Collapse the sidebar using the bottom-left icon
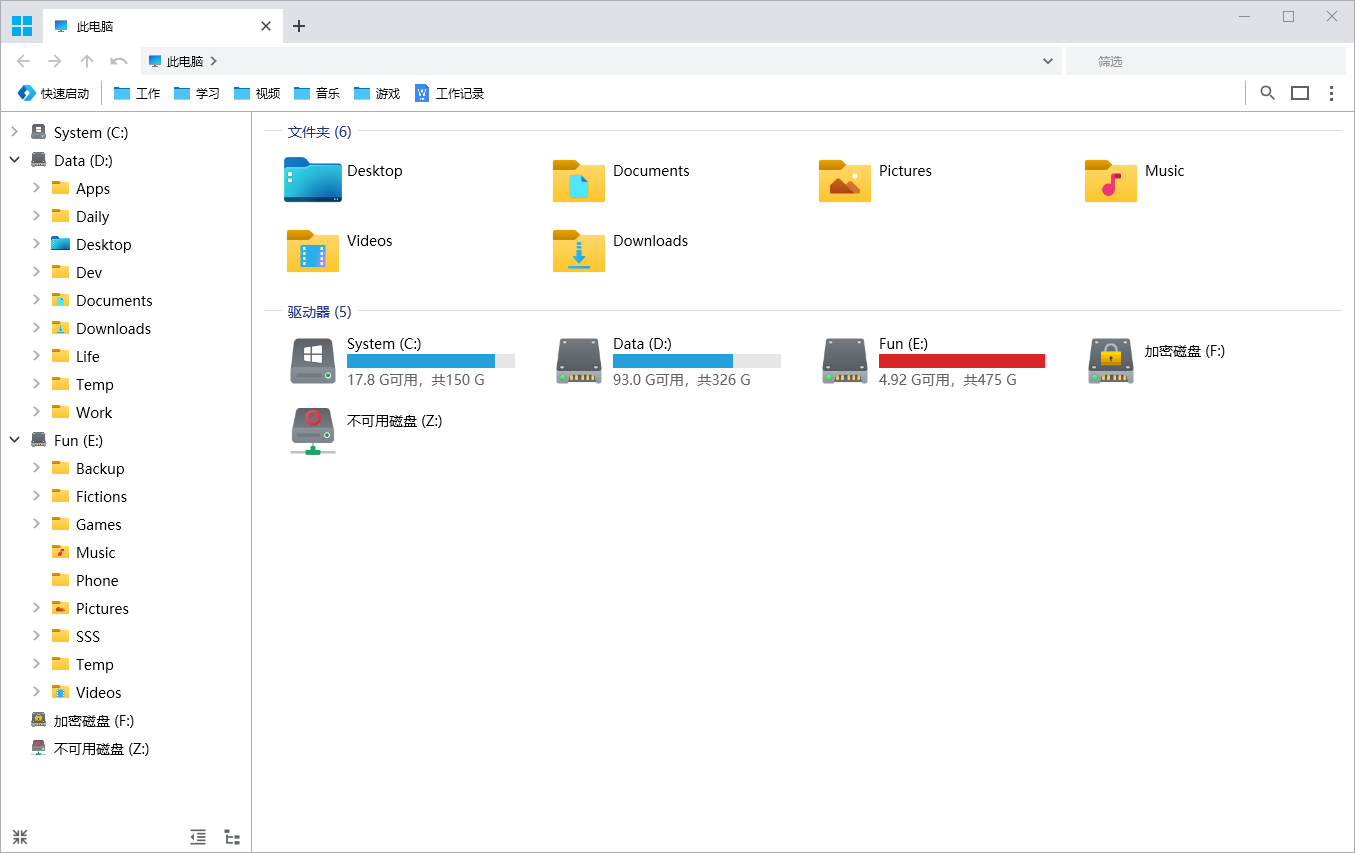This screenshot has height=853, width=1355. tap(20, 837)
